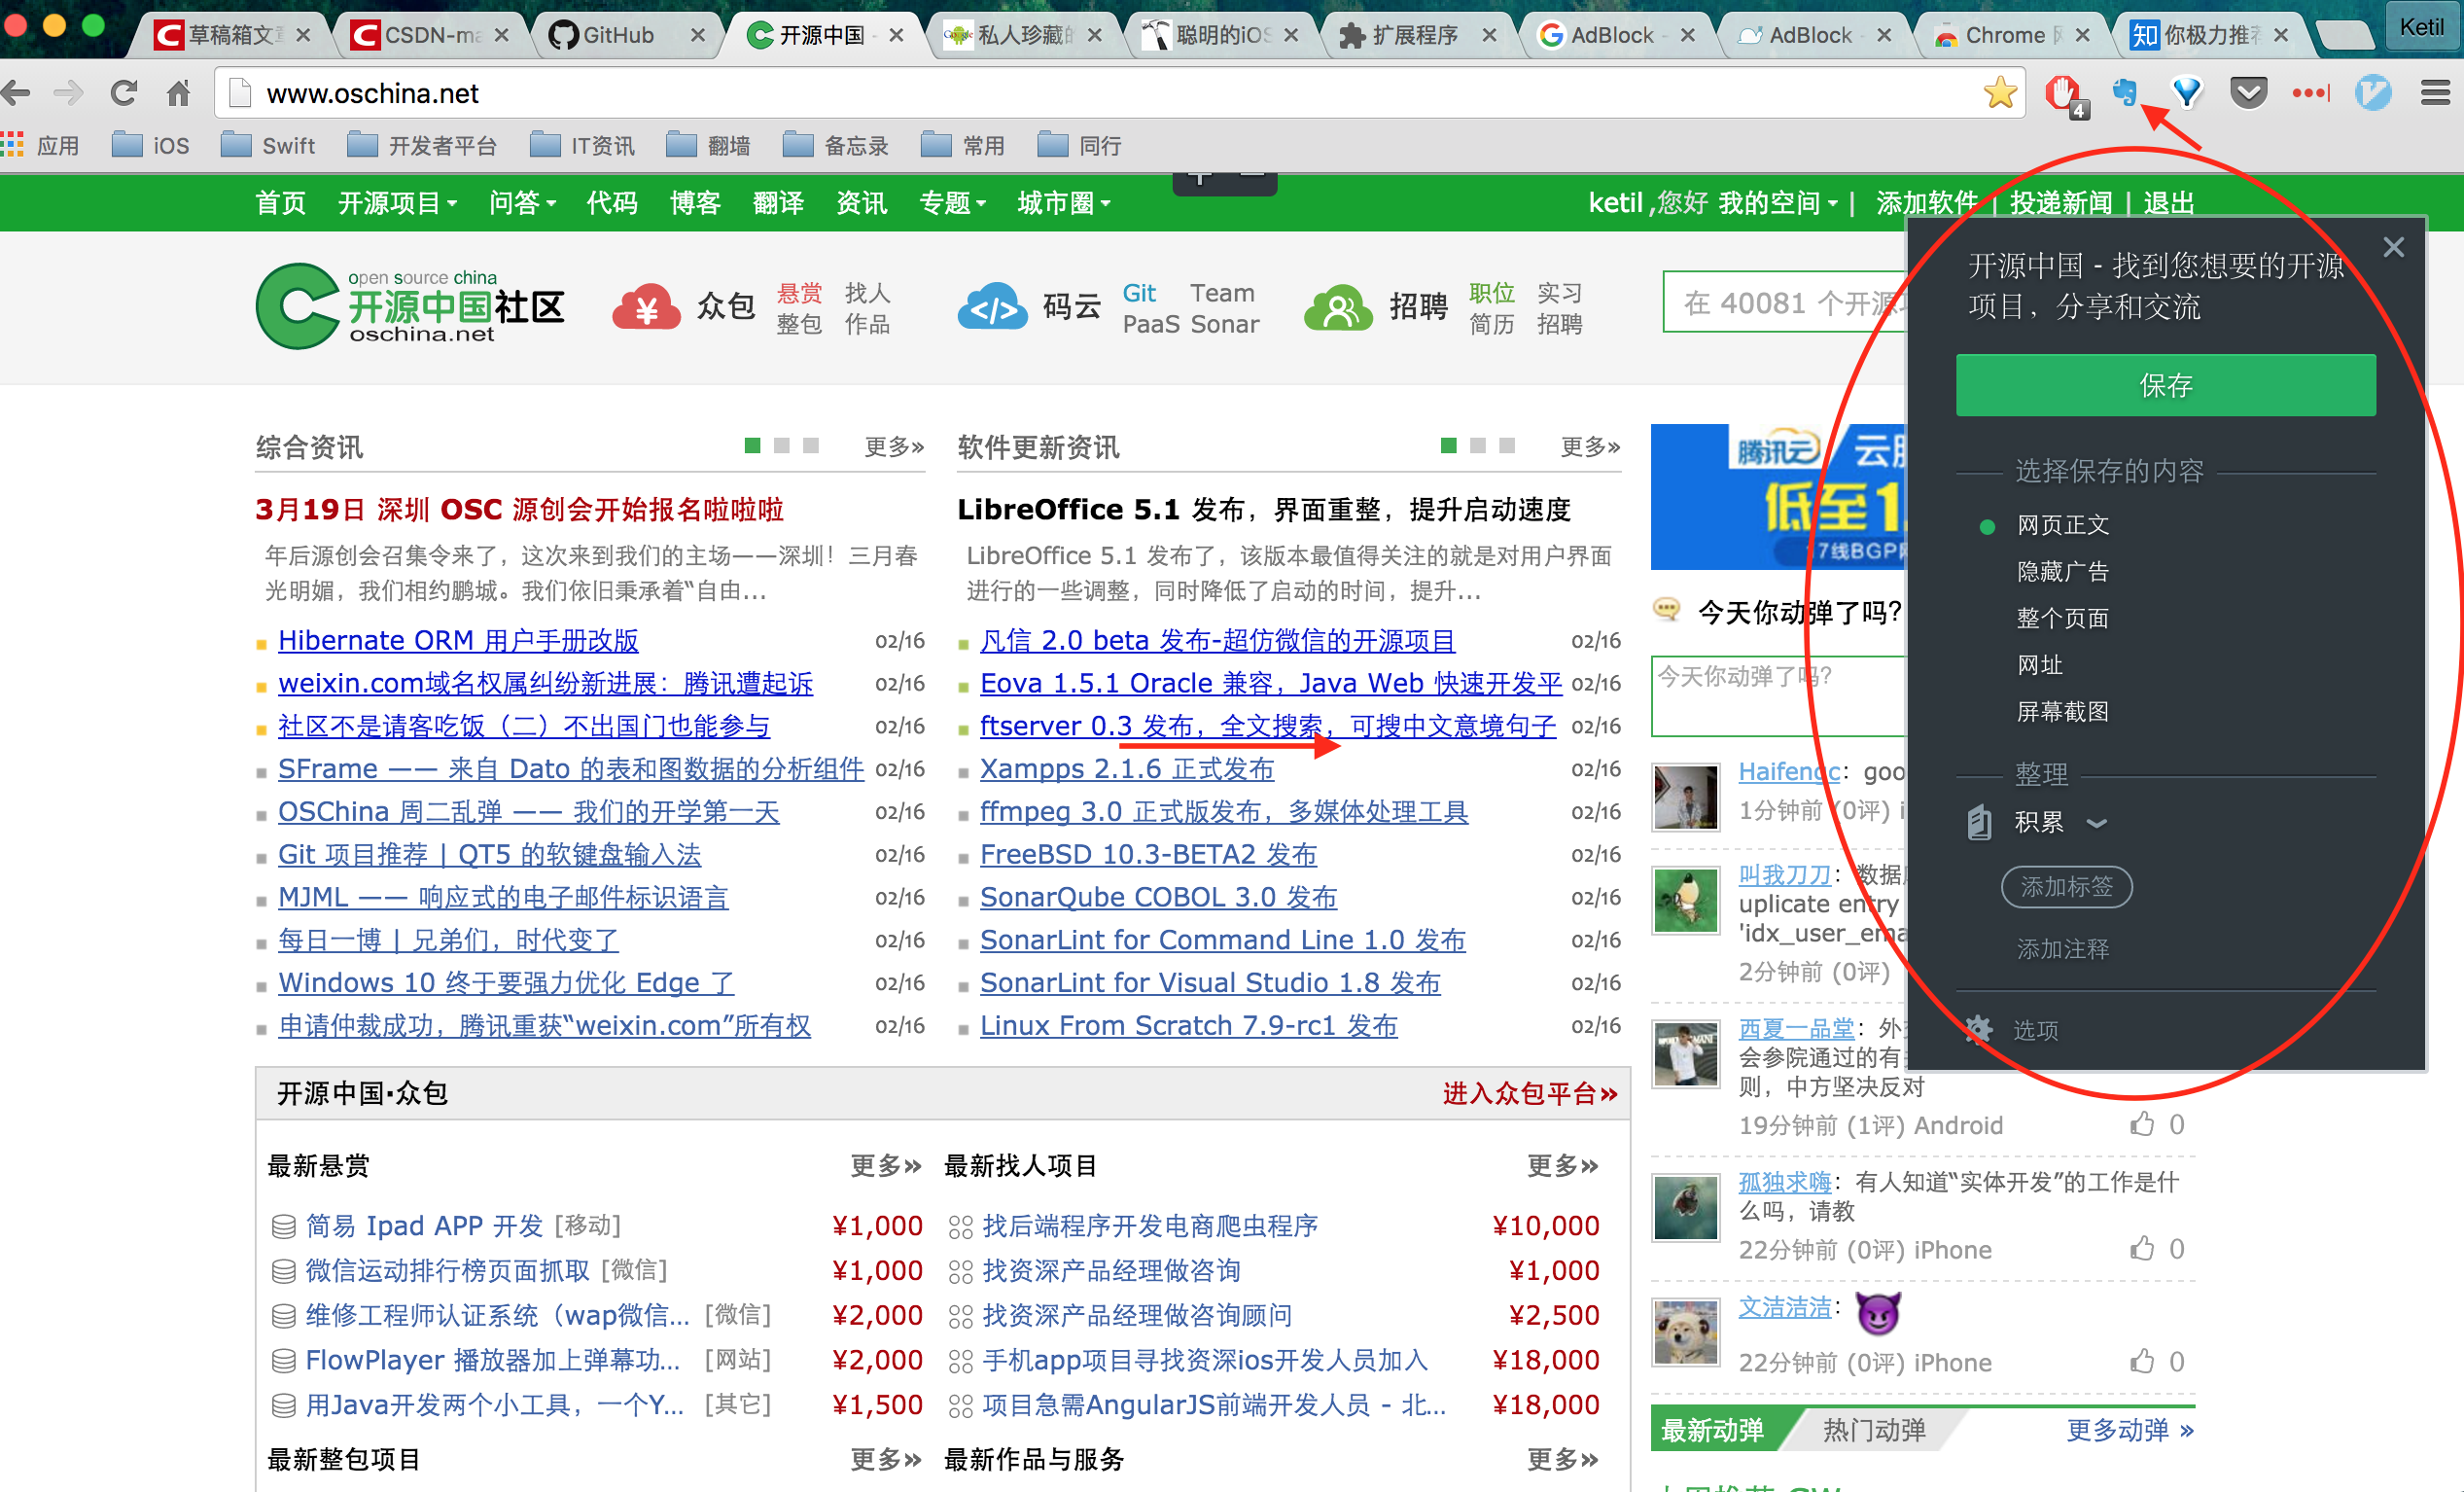The height and width of the screenshot is (1492, 2464).
Task: Click second gray dot in 综合资讯 pager
Action: point(782,446)
